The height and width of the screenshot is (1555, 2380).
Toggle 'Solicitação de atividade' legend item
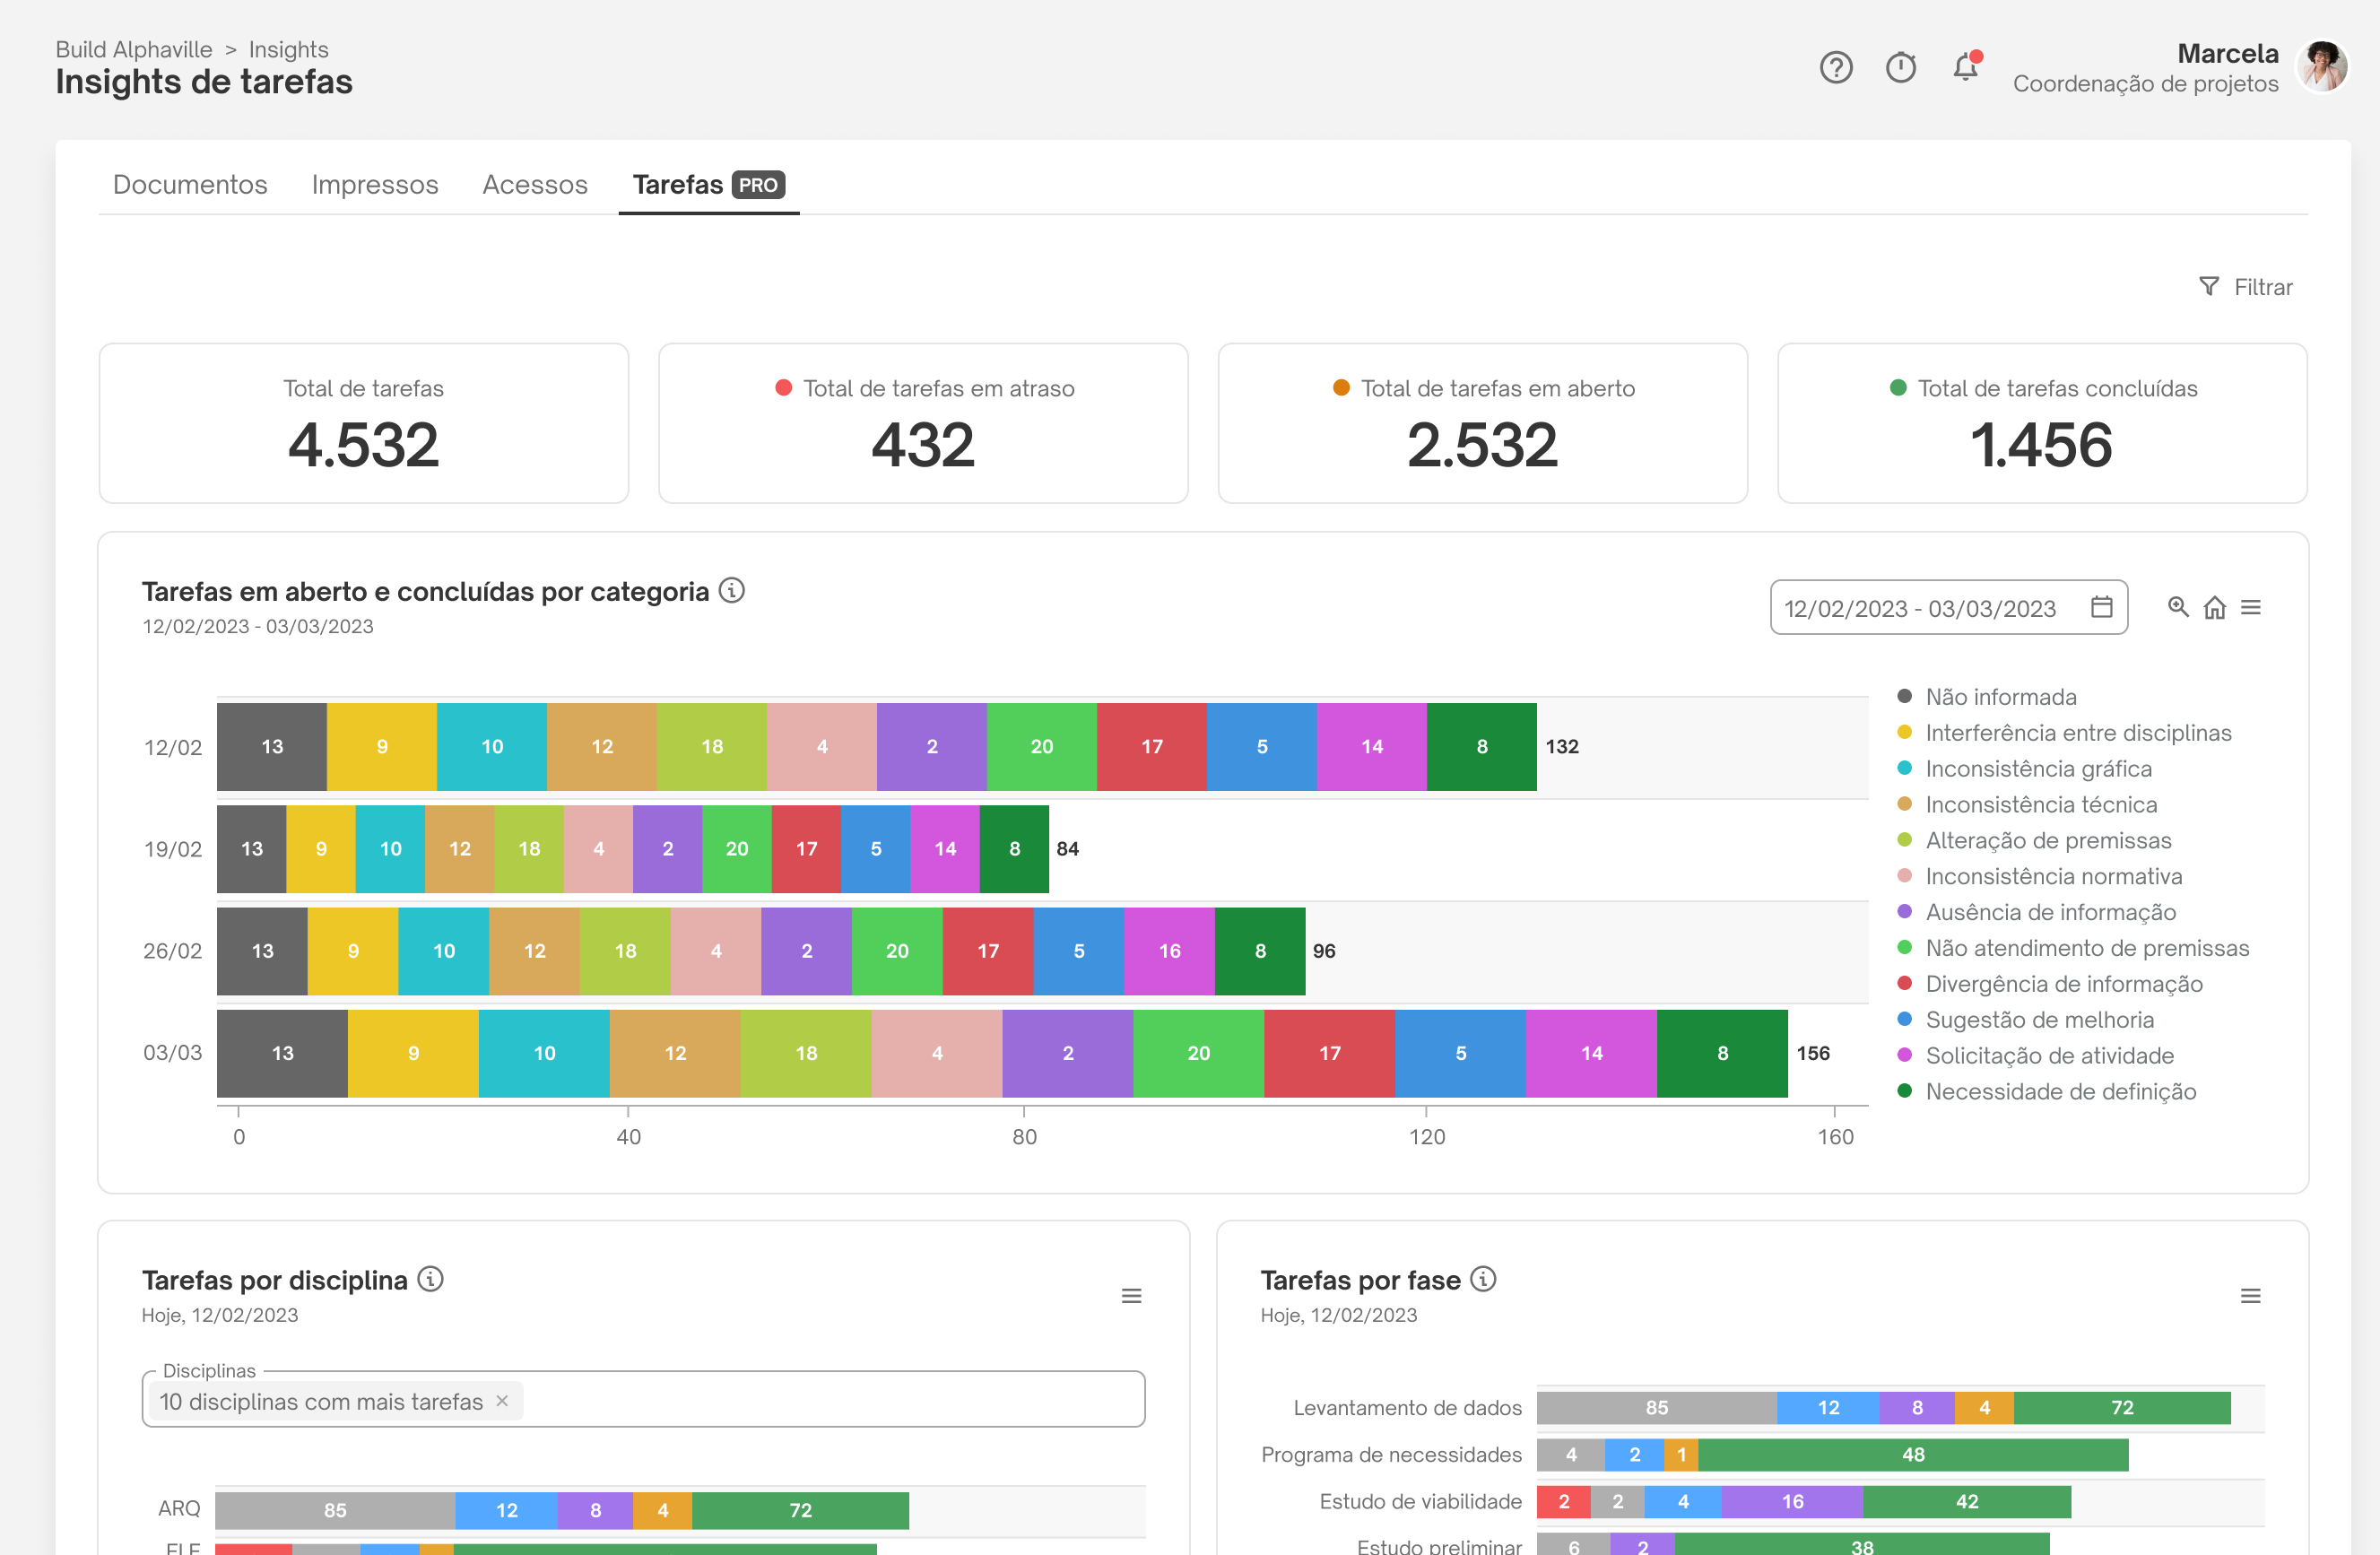(x=2035, y=1056)
